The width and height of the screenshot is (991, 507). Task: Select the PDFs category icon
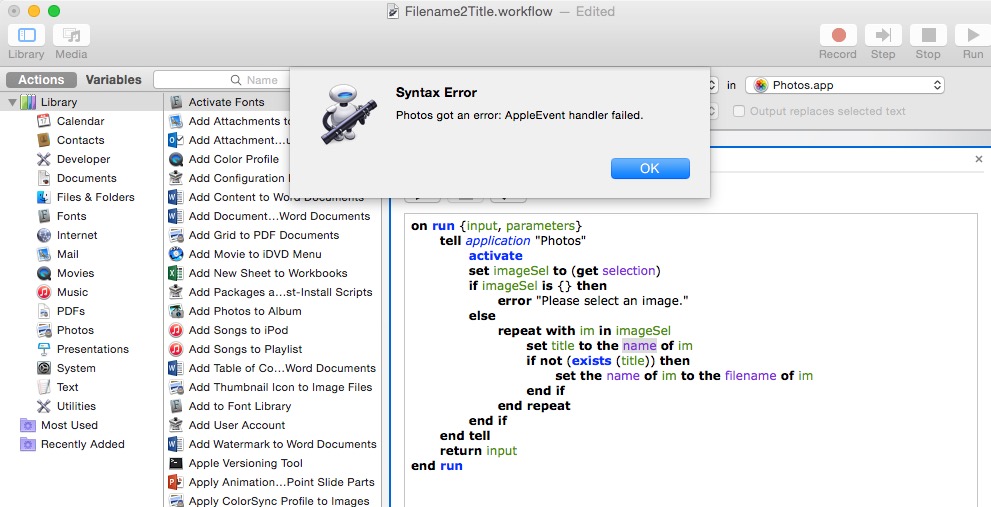[x=44, y=311]
